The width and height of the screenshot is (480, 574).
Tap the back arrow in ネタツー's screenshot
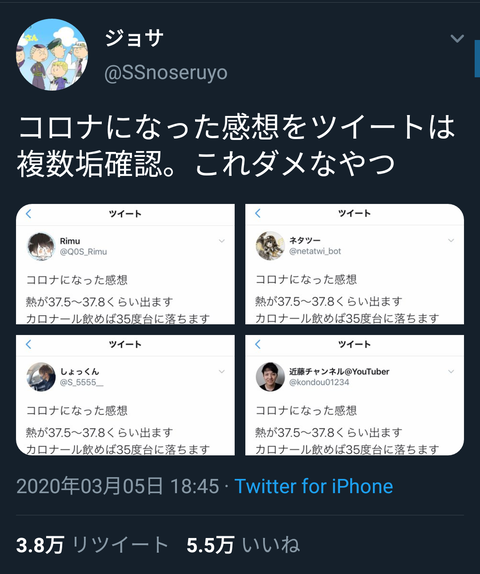(x=258, y=213)
